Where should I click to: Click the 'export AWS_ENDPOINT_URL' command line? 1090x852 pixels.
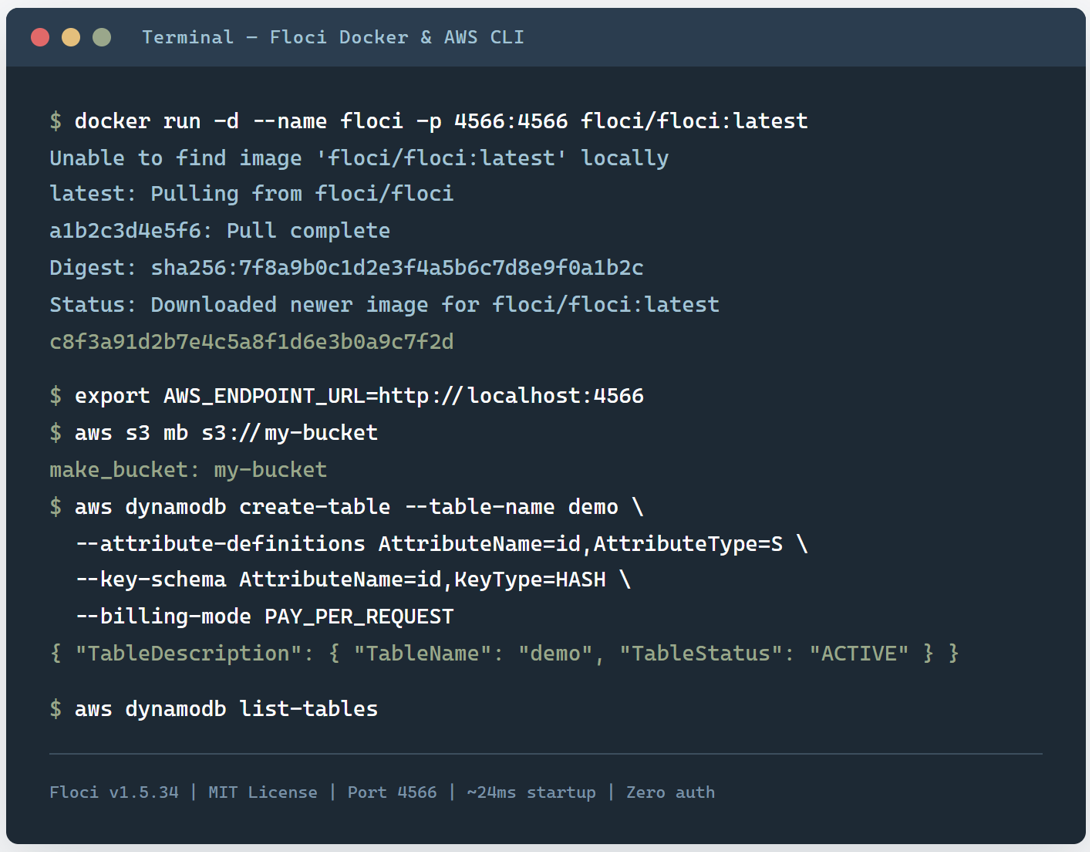coord(347,395)
